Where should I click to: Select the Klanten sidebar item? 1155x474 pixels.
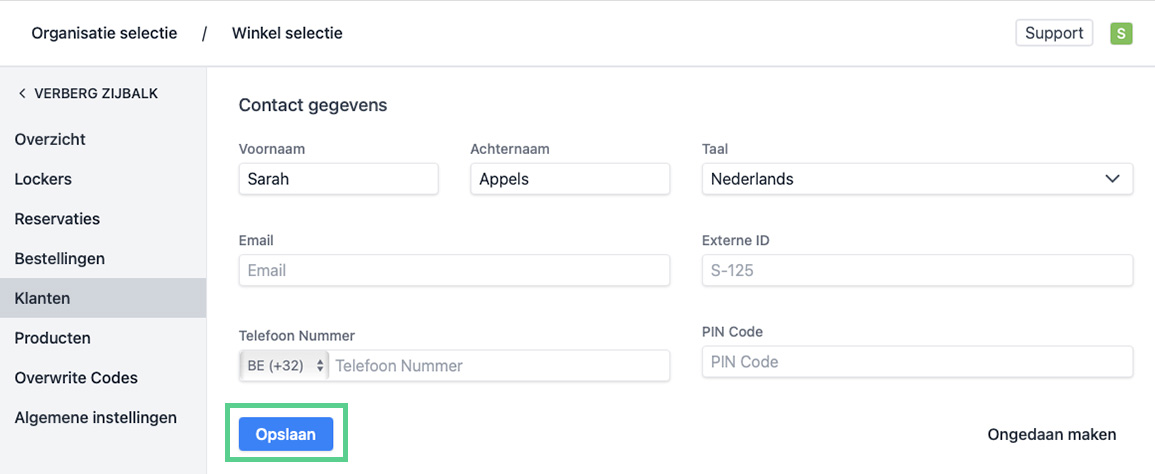[x=42, y=298]
